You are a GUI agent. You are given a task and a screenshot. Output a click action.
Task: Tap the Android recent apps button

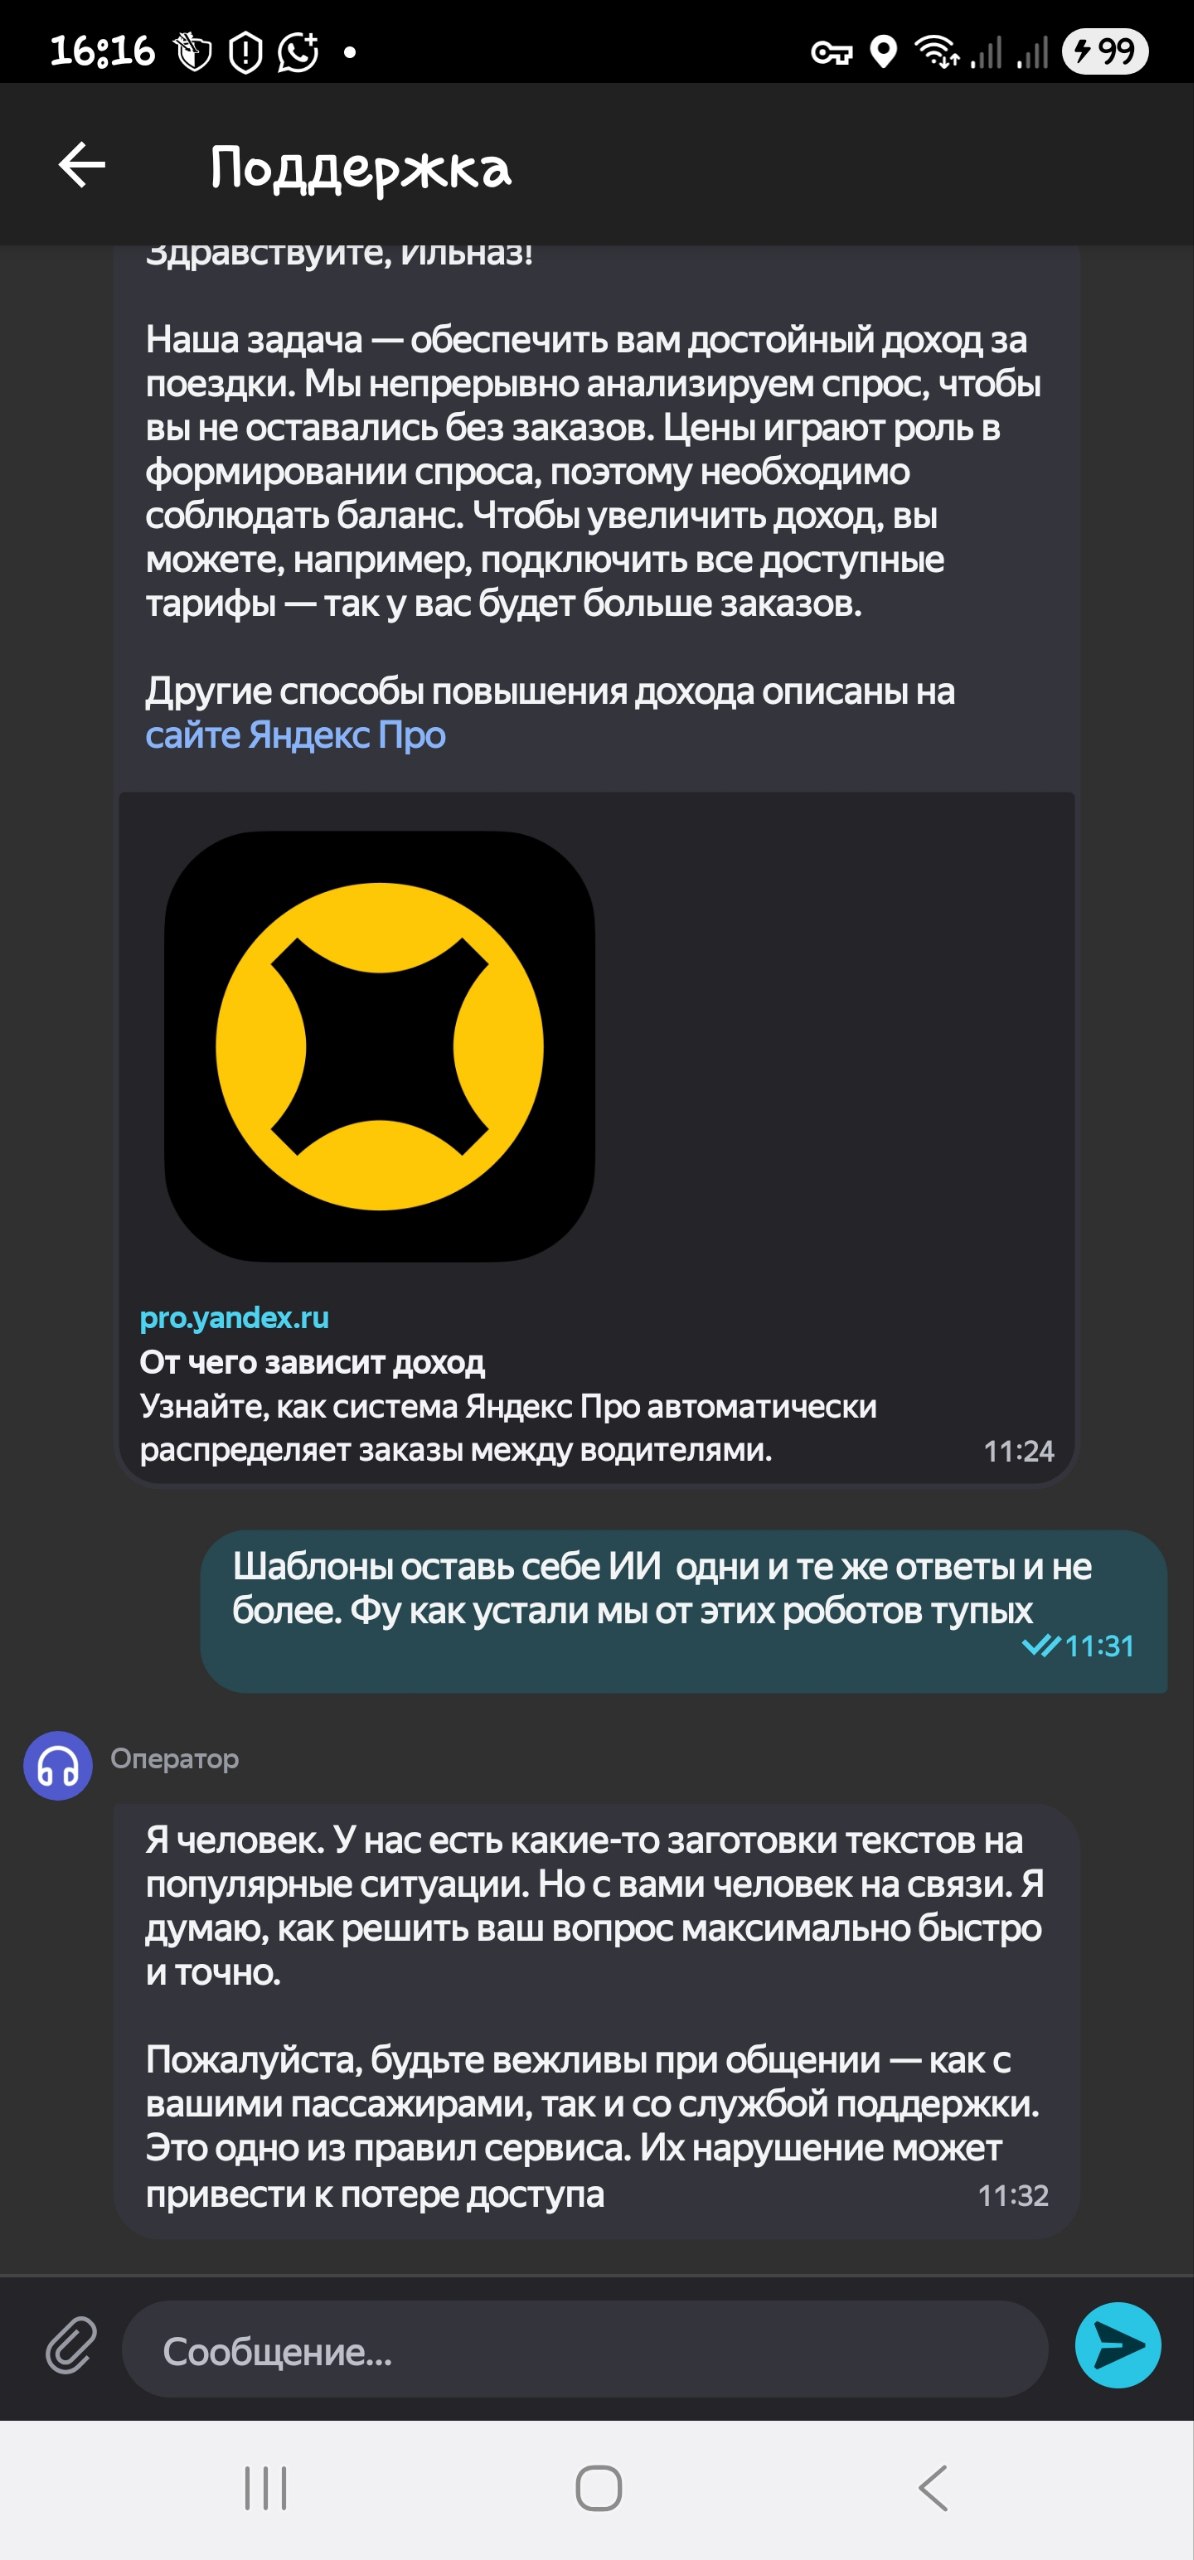266,2489
